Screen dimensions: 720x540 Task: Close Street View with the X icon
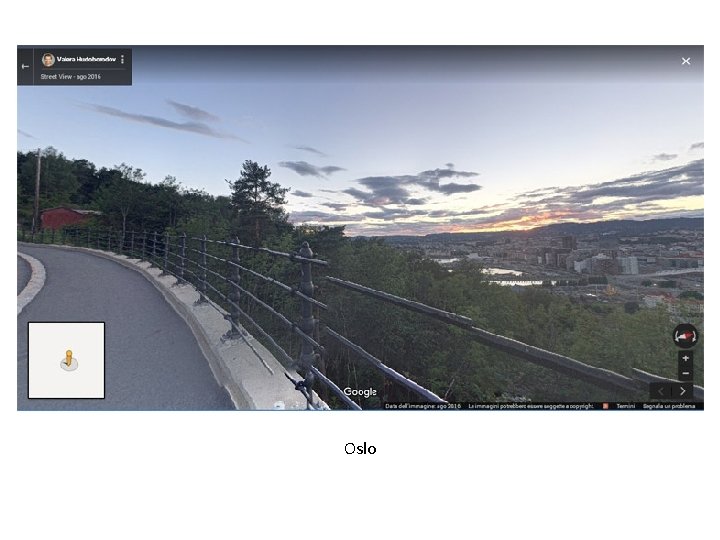686,61
